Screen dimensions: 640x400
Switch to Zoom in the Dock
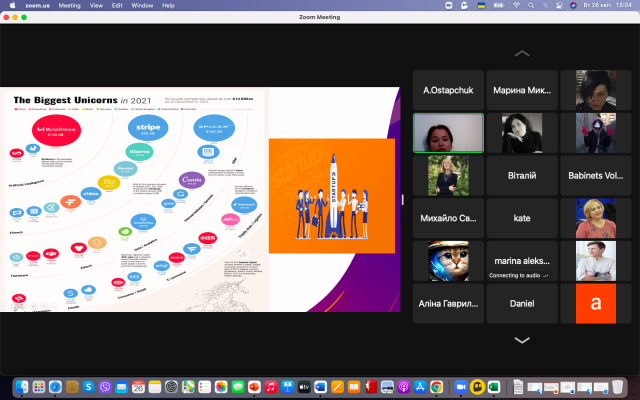coord(461,386)
